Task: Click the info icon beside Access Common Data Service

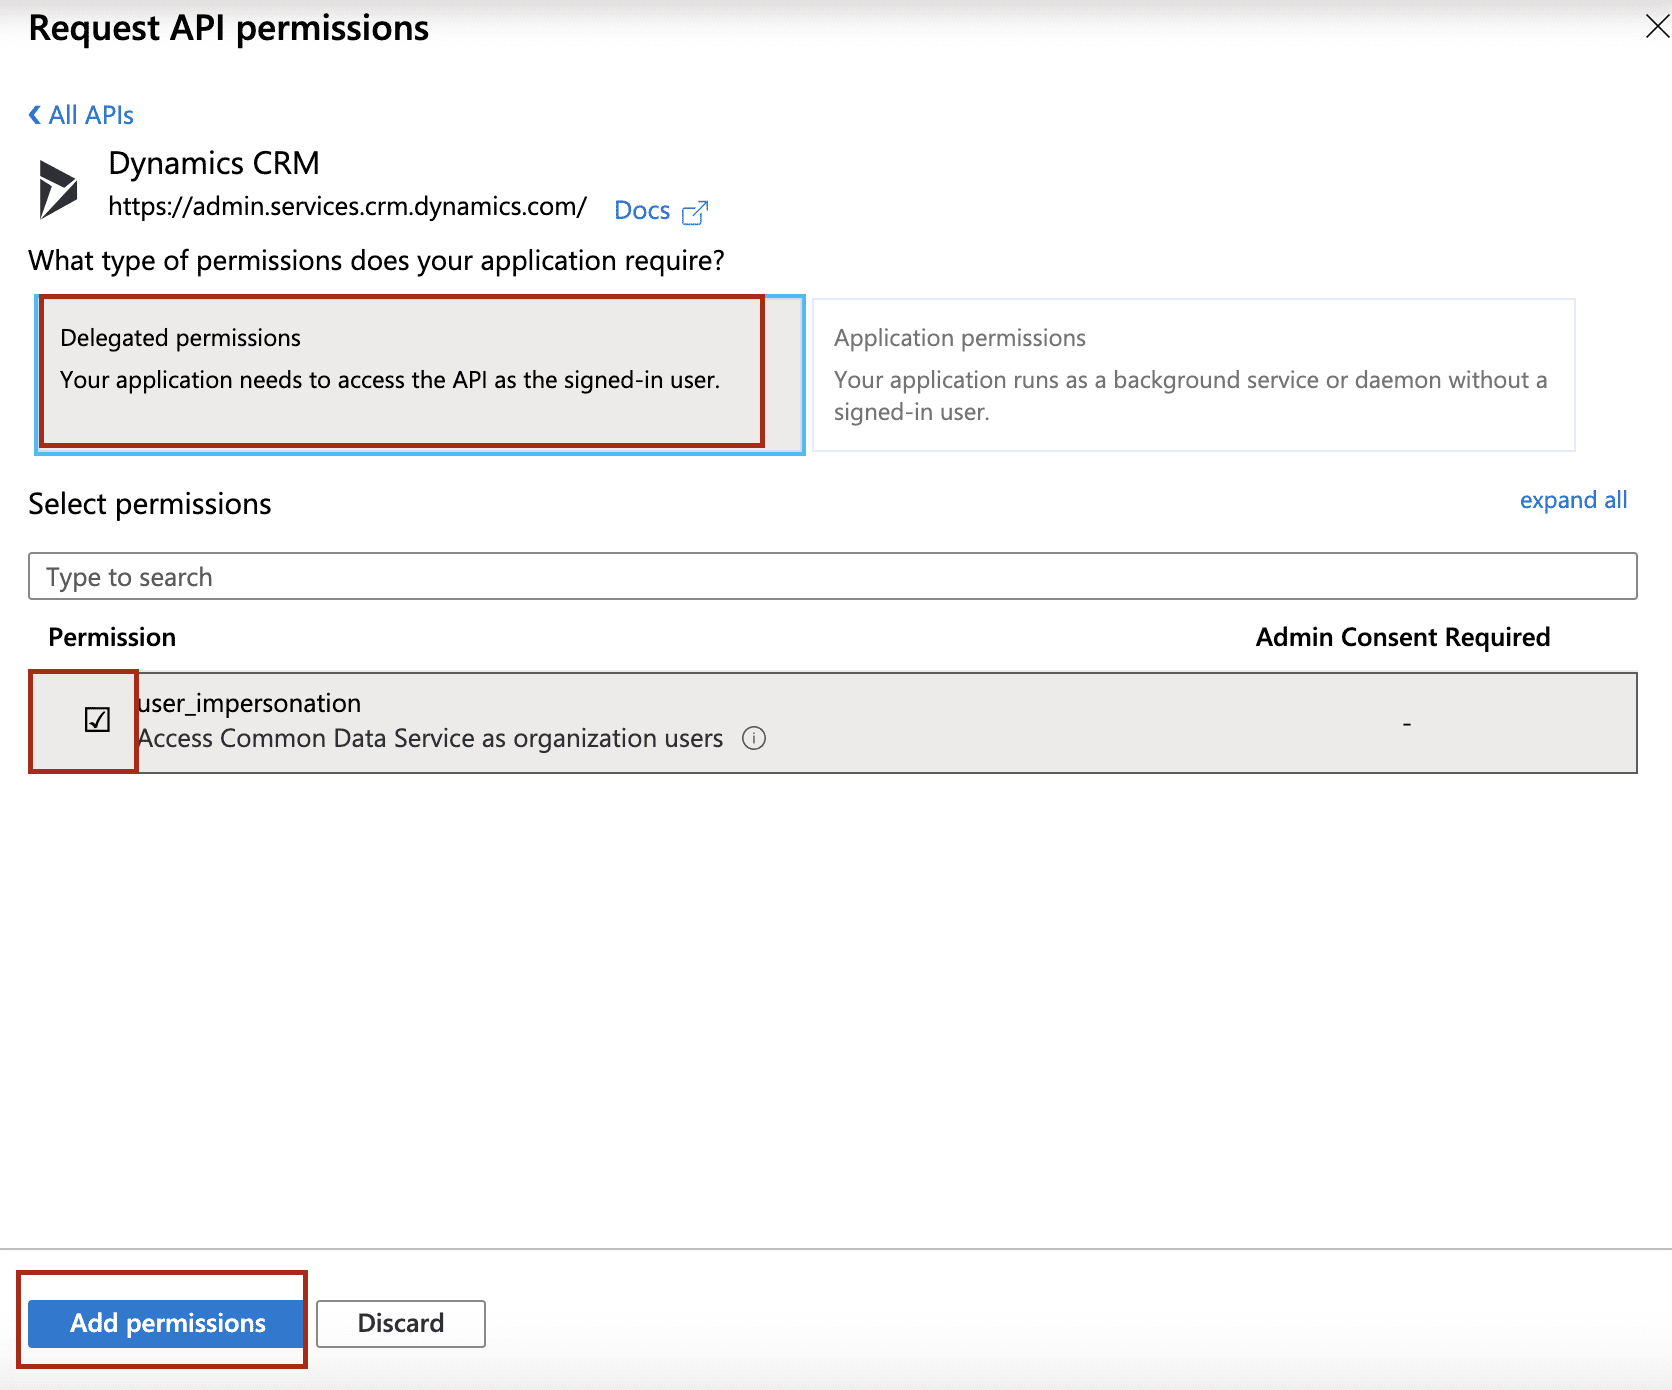Action: [x=756, y=739]
